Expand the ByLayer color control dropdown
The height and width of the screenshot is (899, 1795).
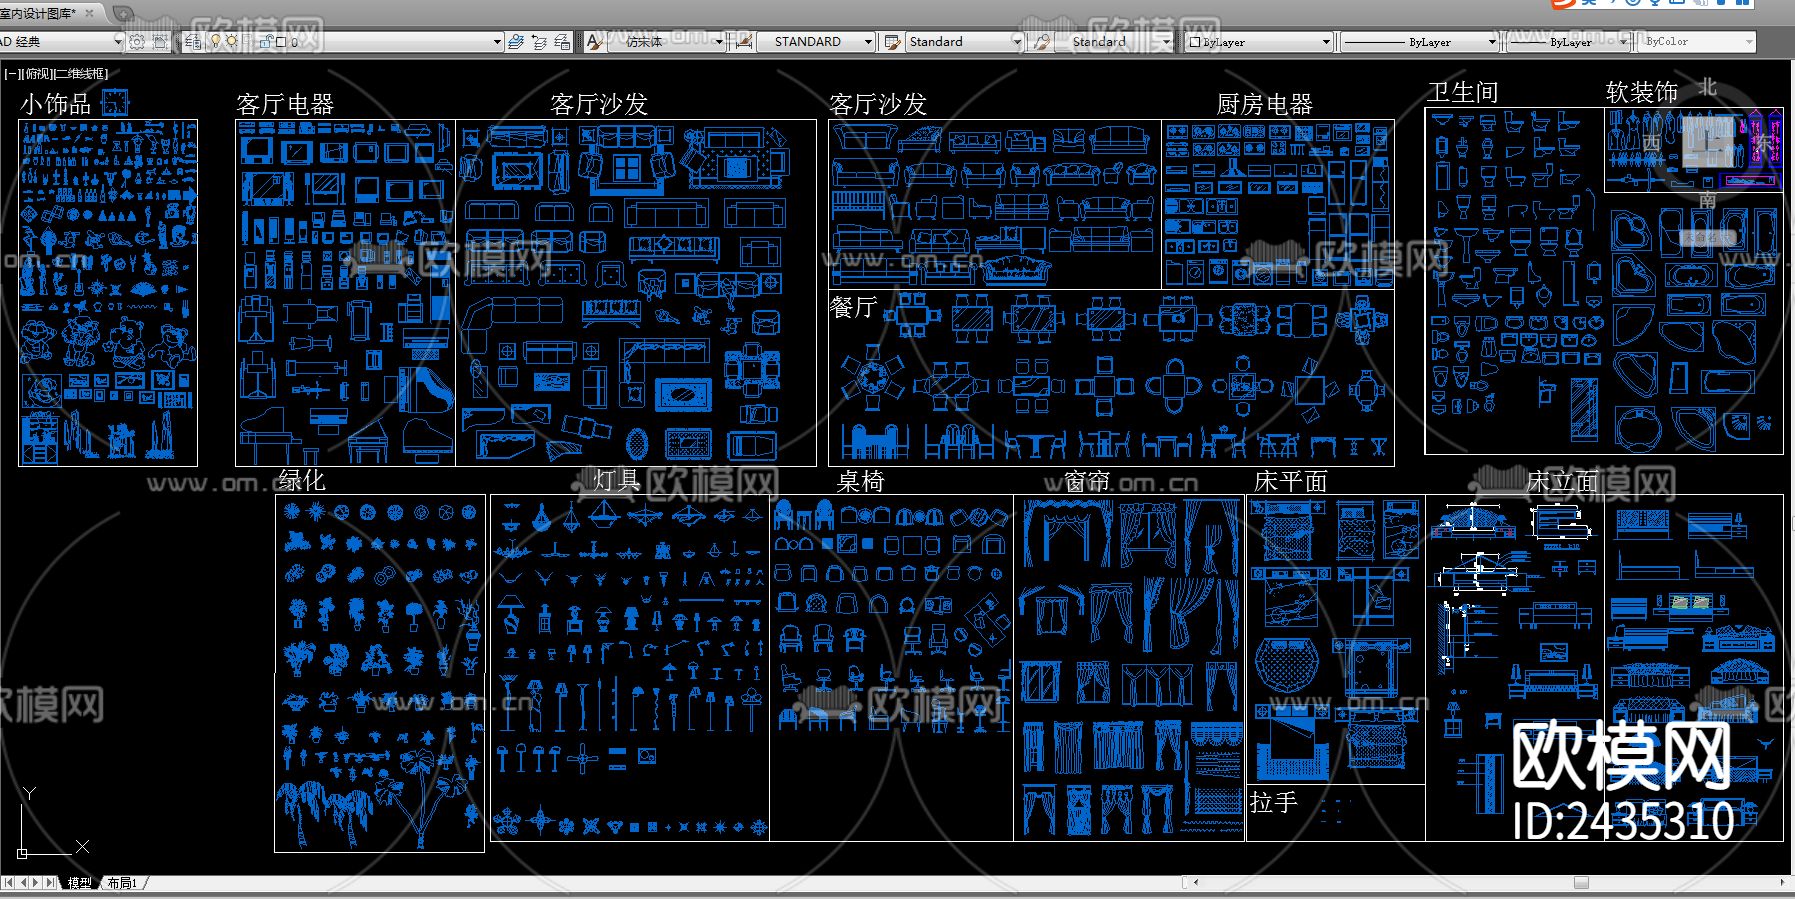point(1327,42)
